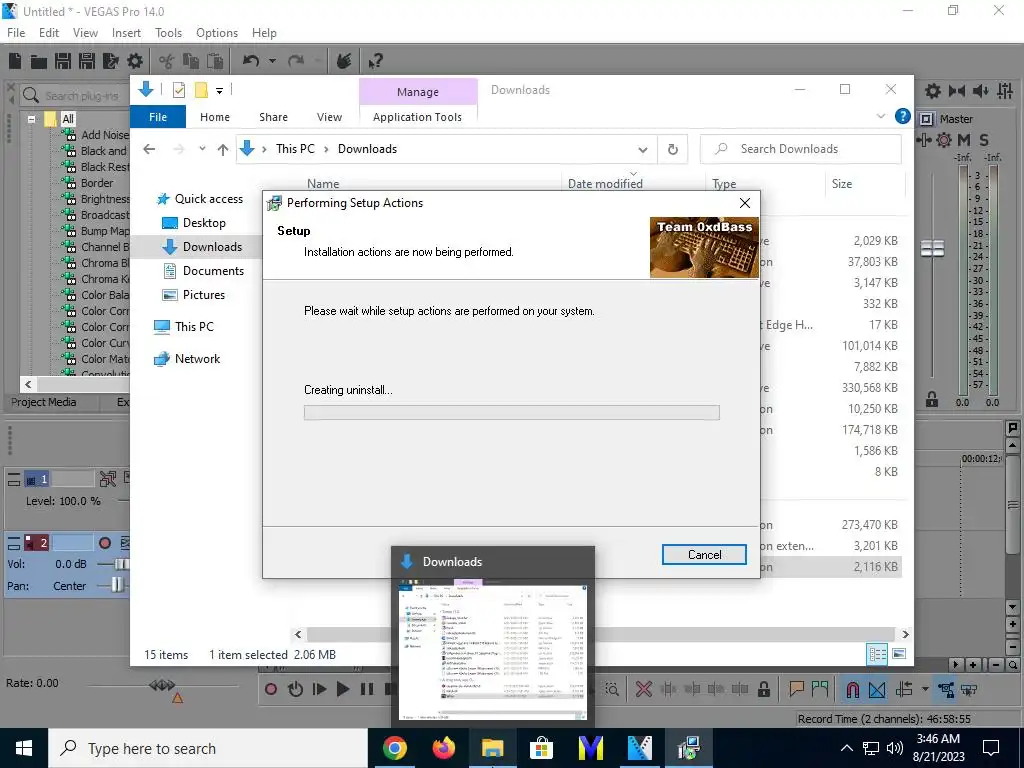Open the Explorer recent locations dropdown
The width and height of the screenshot is (1024, 768).
[202, 149]
